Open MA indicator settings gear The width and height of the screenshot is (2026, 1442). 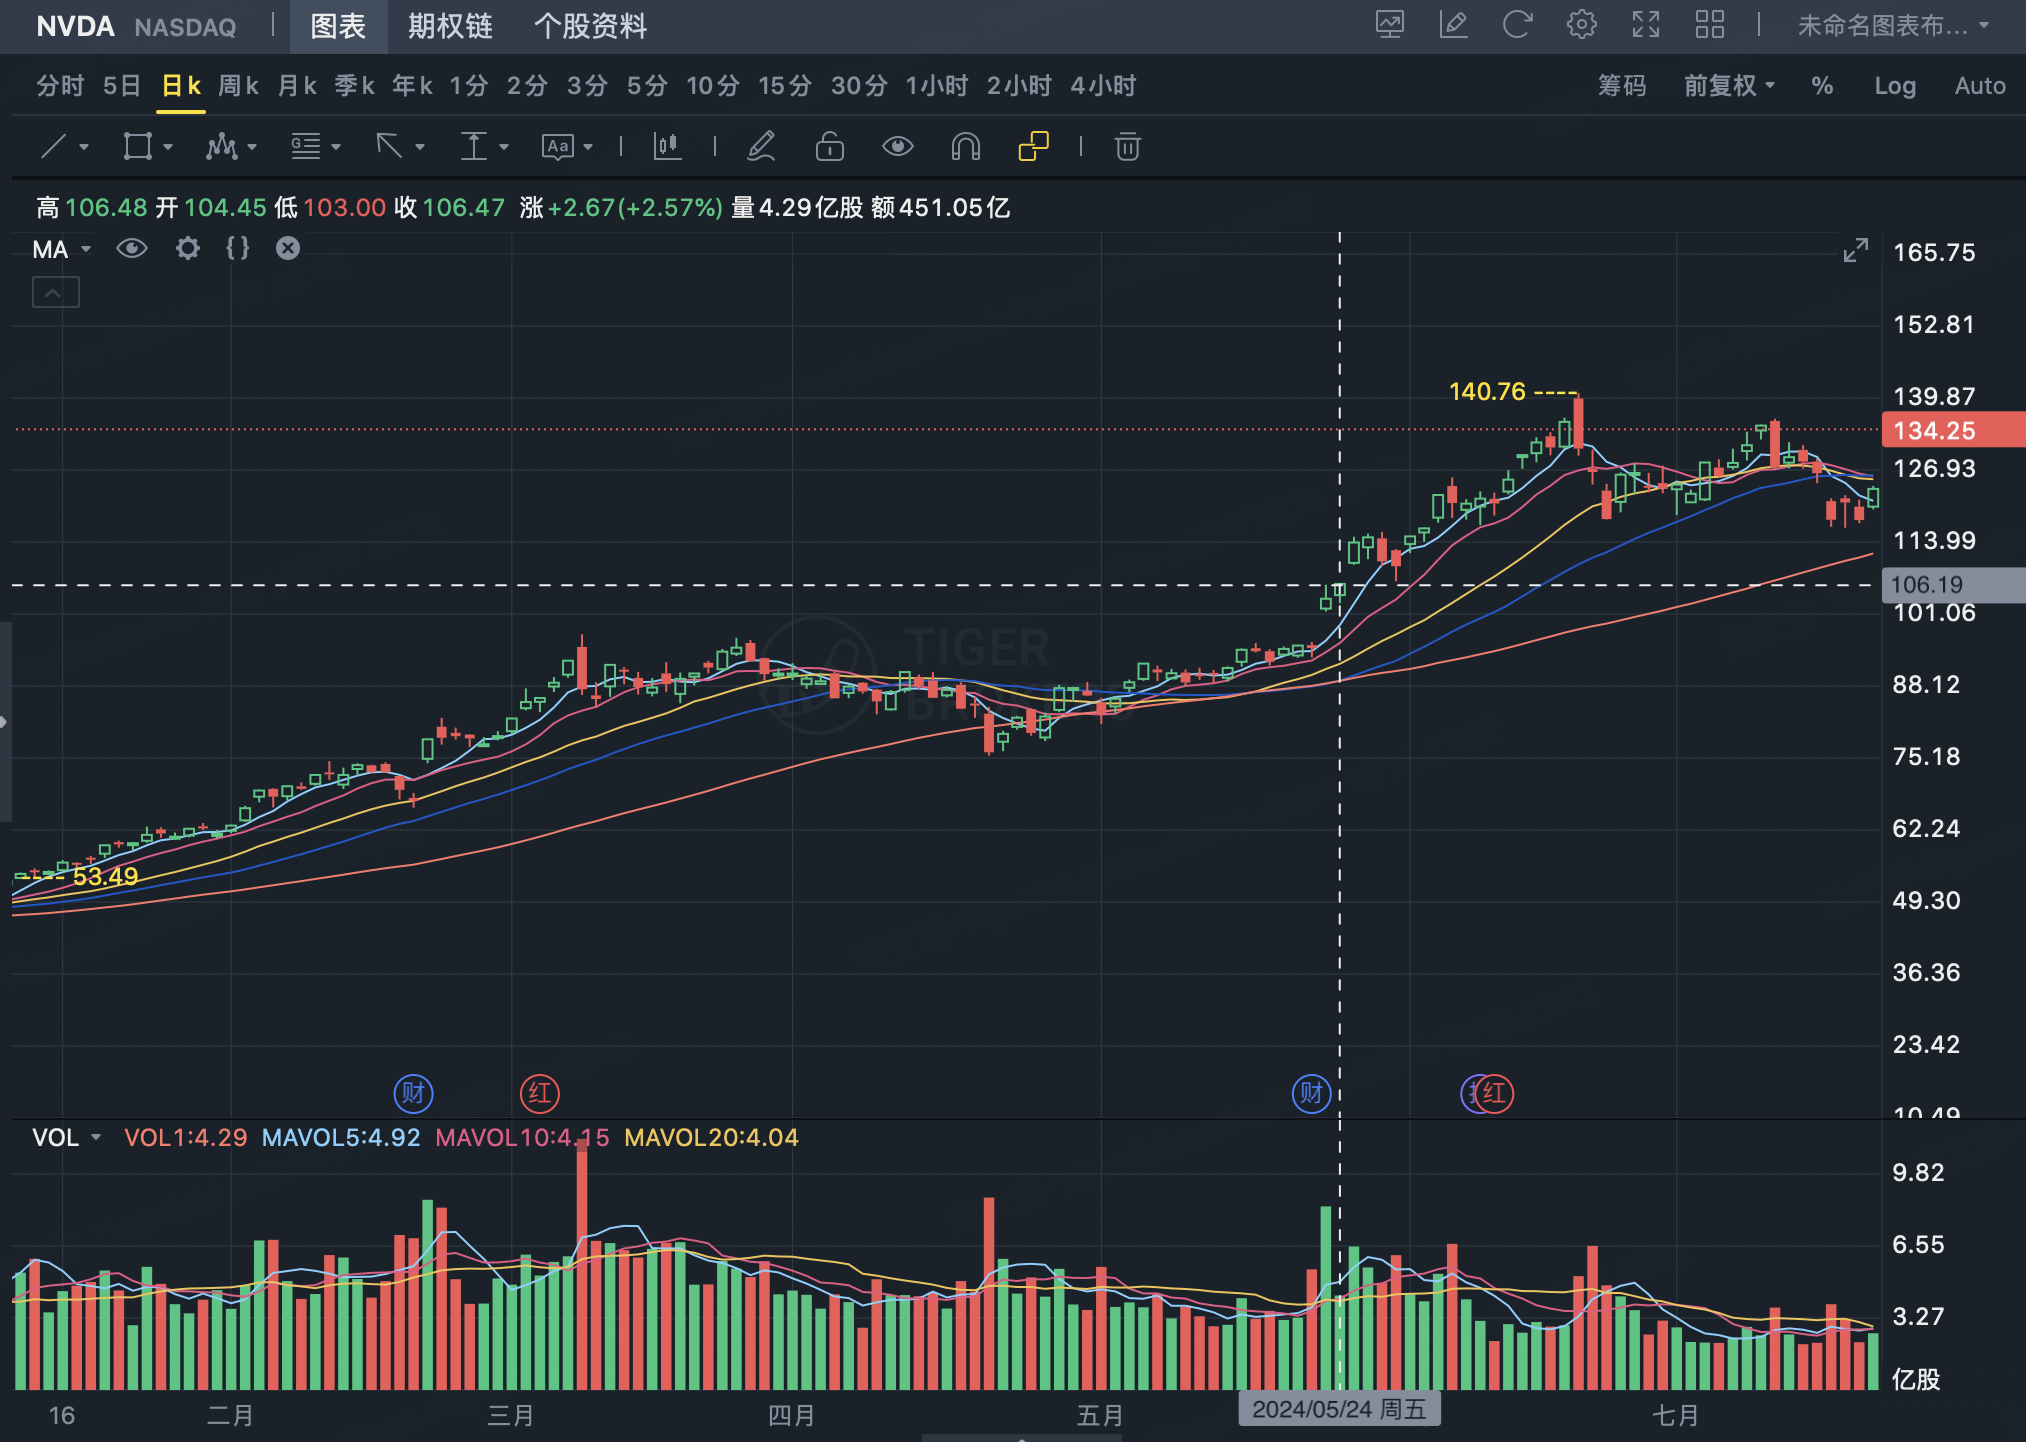[188, 248]
